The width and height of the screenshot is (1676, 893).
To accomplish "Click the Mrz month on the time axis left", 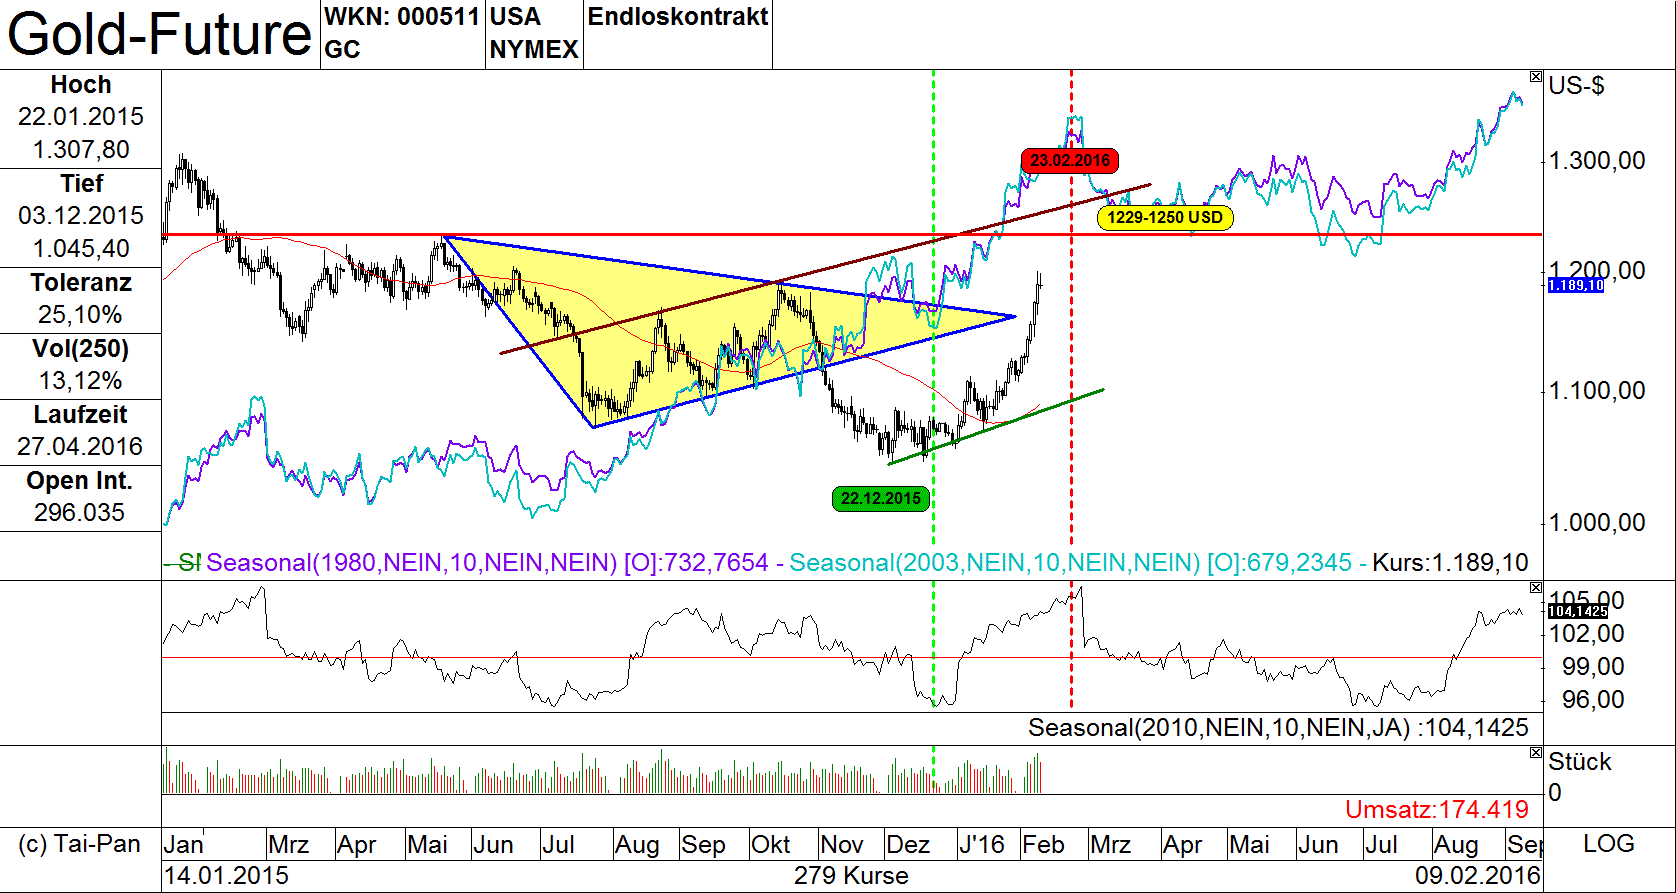I will coord(289,845).
